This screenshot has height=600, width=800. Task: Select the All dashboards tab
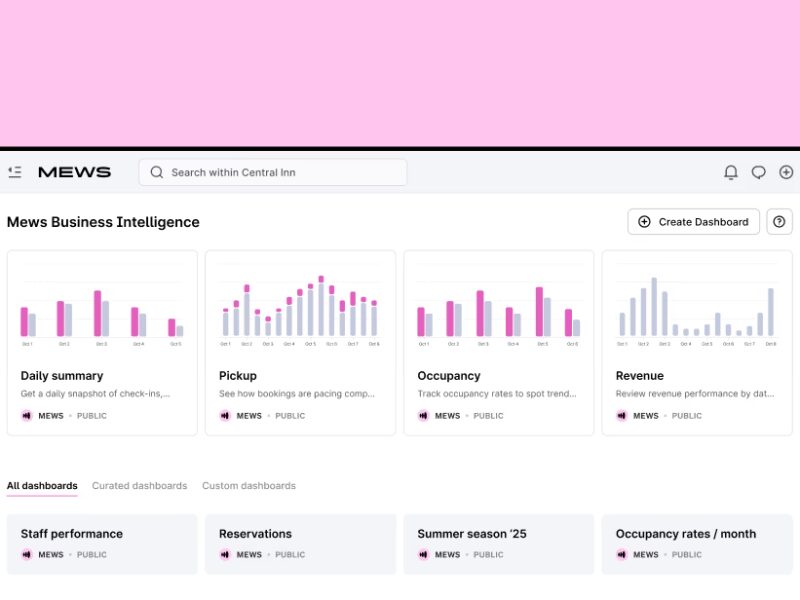click(42, 486)
